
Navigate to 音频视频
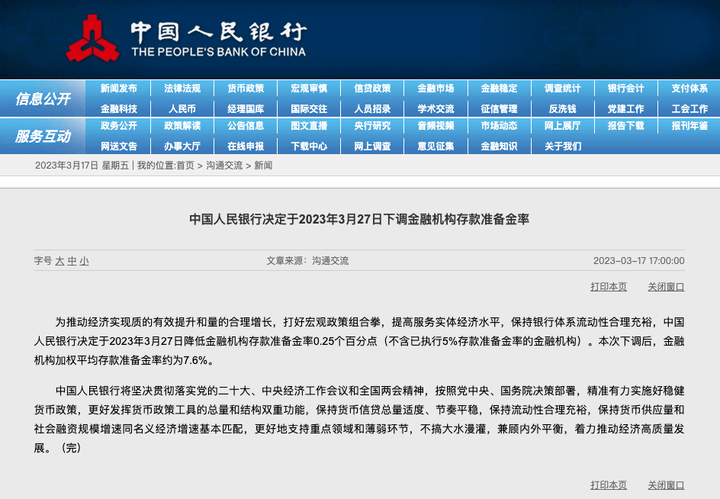click(436, 126)
